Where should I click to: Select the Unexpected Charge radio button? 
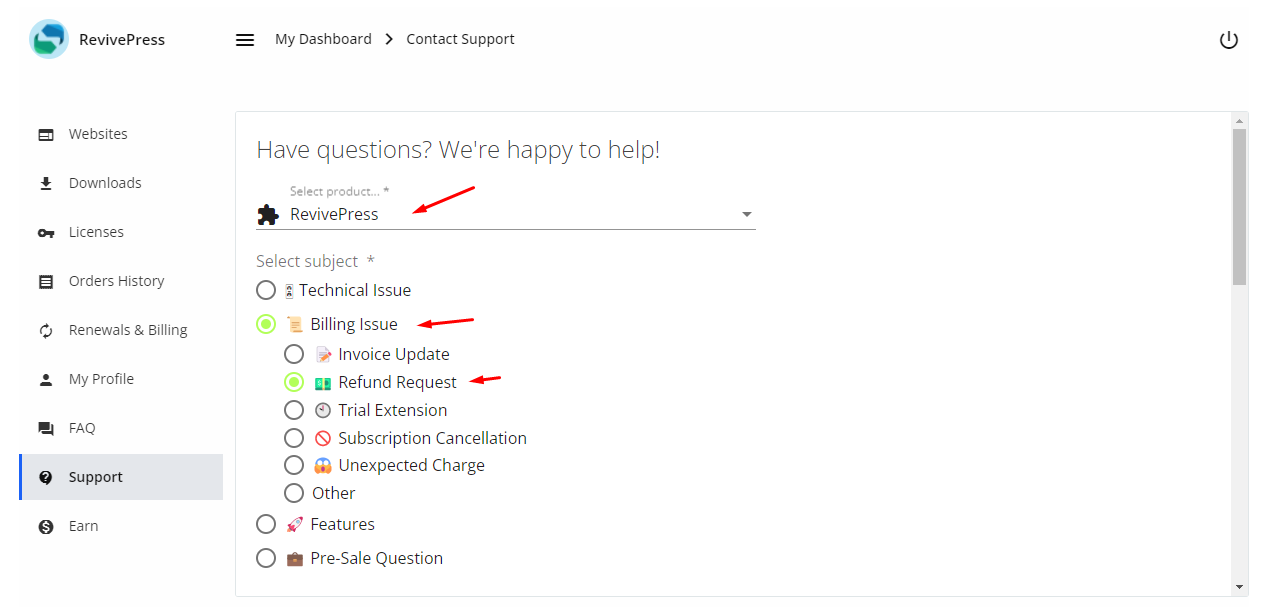(x=294, y=465)
